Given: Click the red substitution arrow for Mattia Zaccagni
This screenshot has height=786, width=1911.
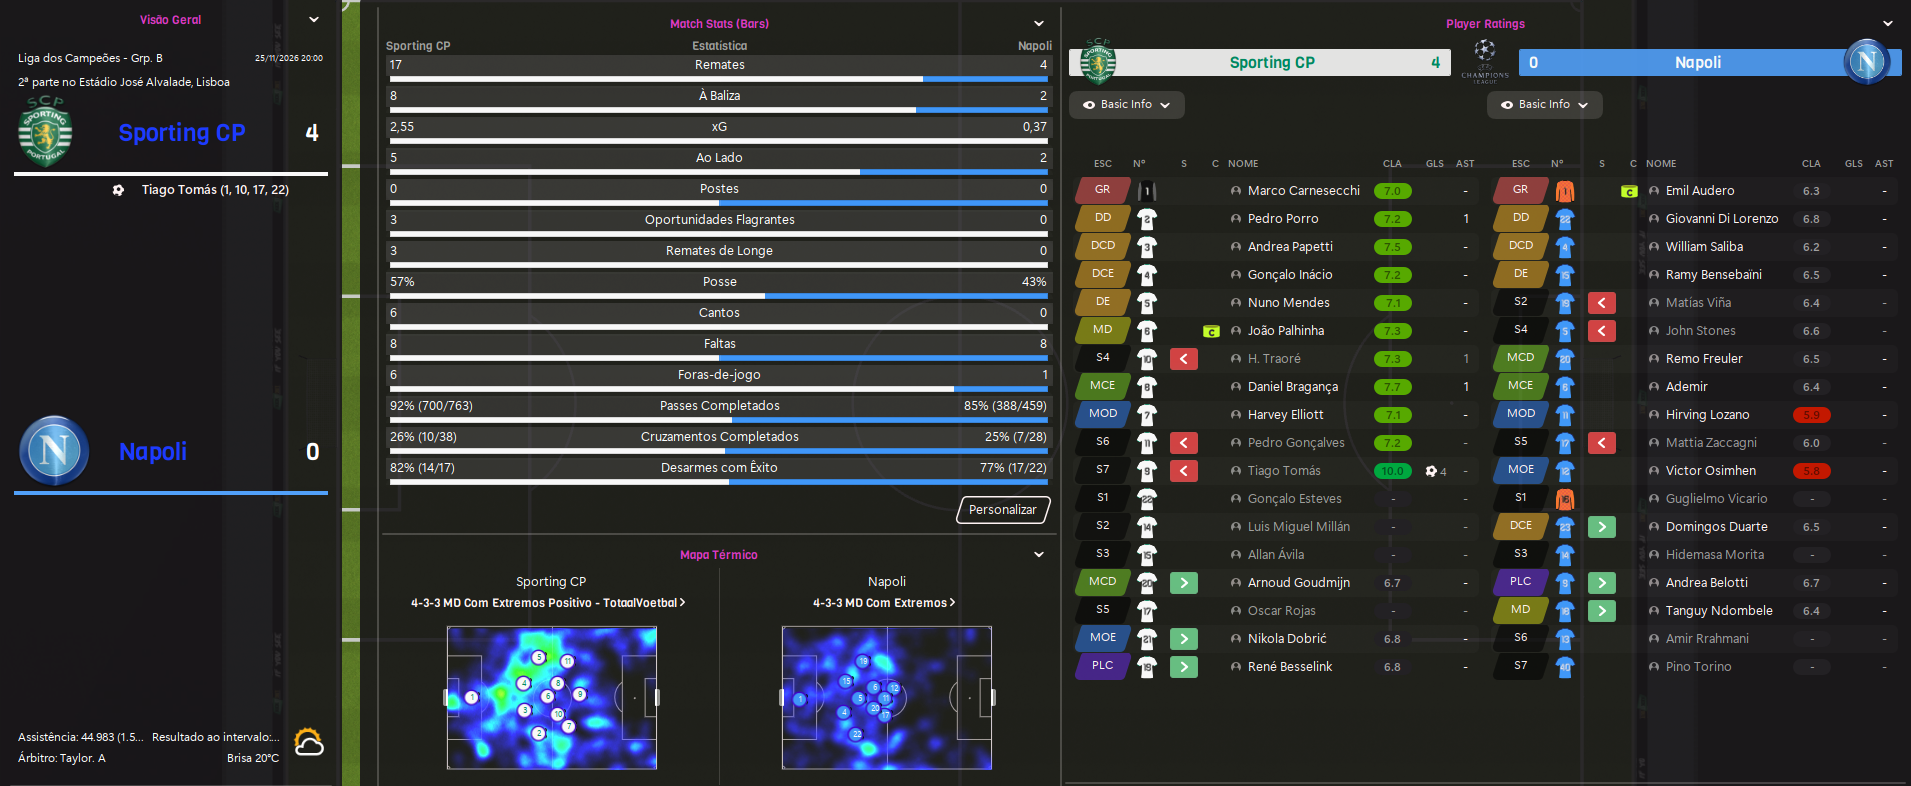Looking at the screenshot, I should 1602,442.
